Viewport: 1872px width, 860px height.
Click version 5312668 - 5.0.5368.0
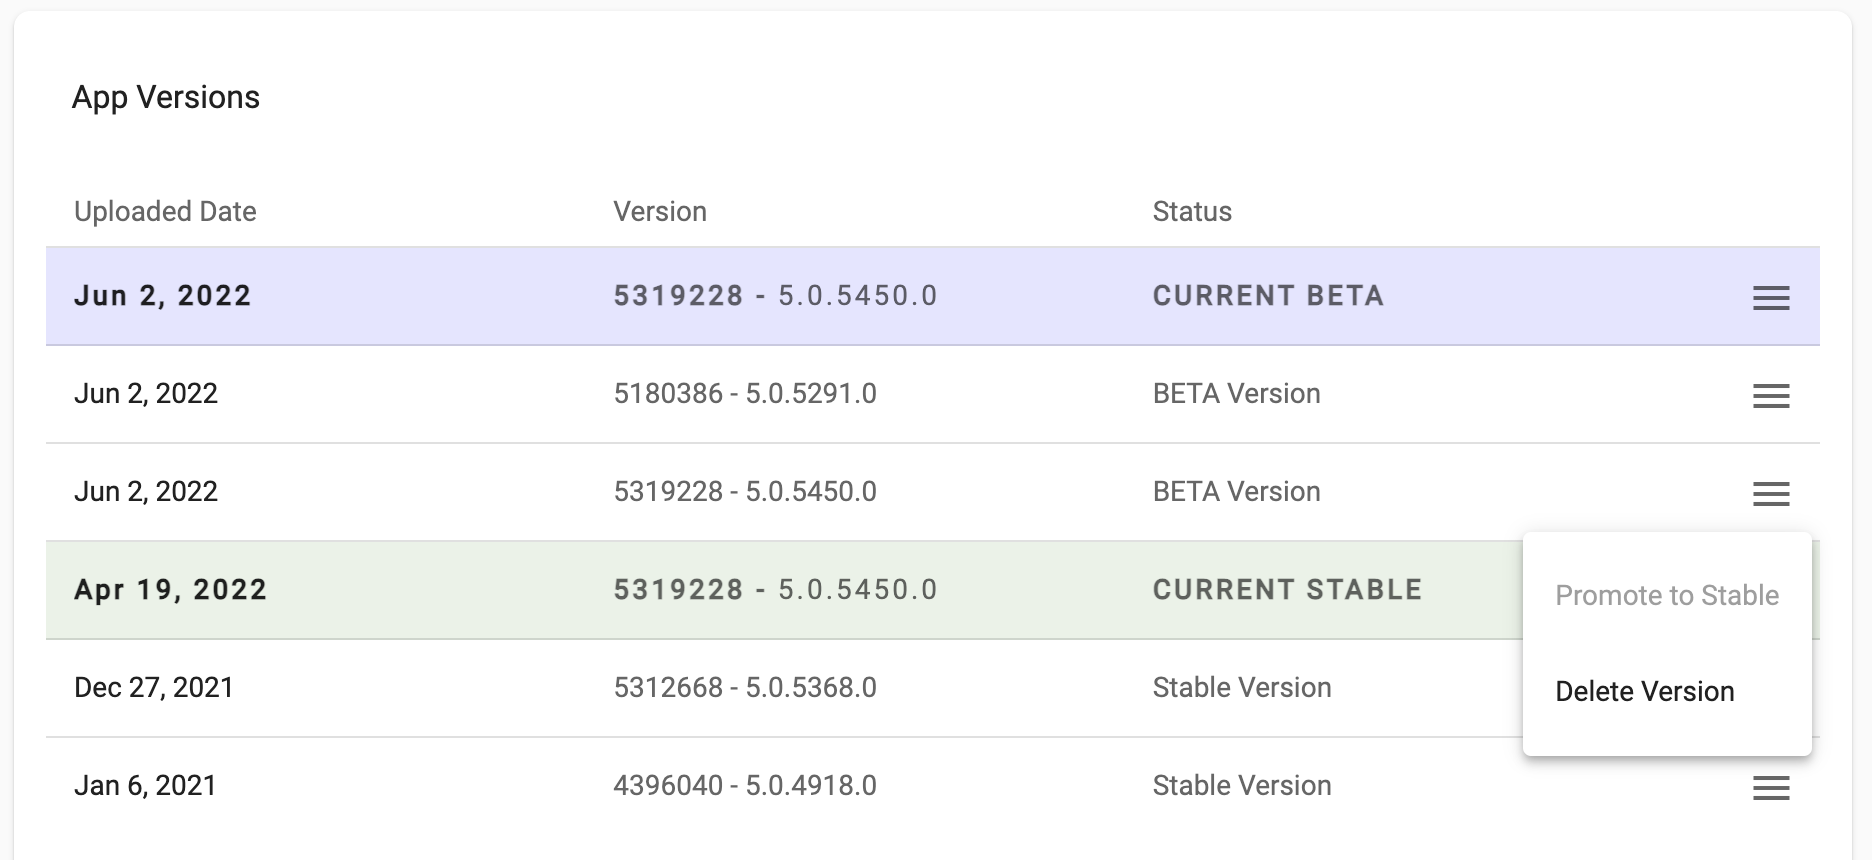(x=745, y=687)
